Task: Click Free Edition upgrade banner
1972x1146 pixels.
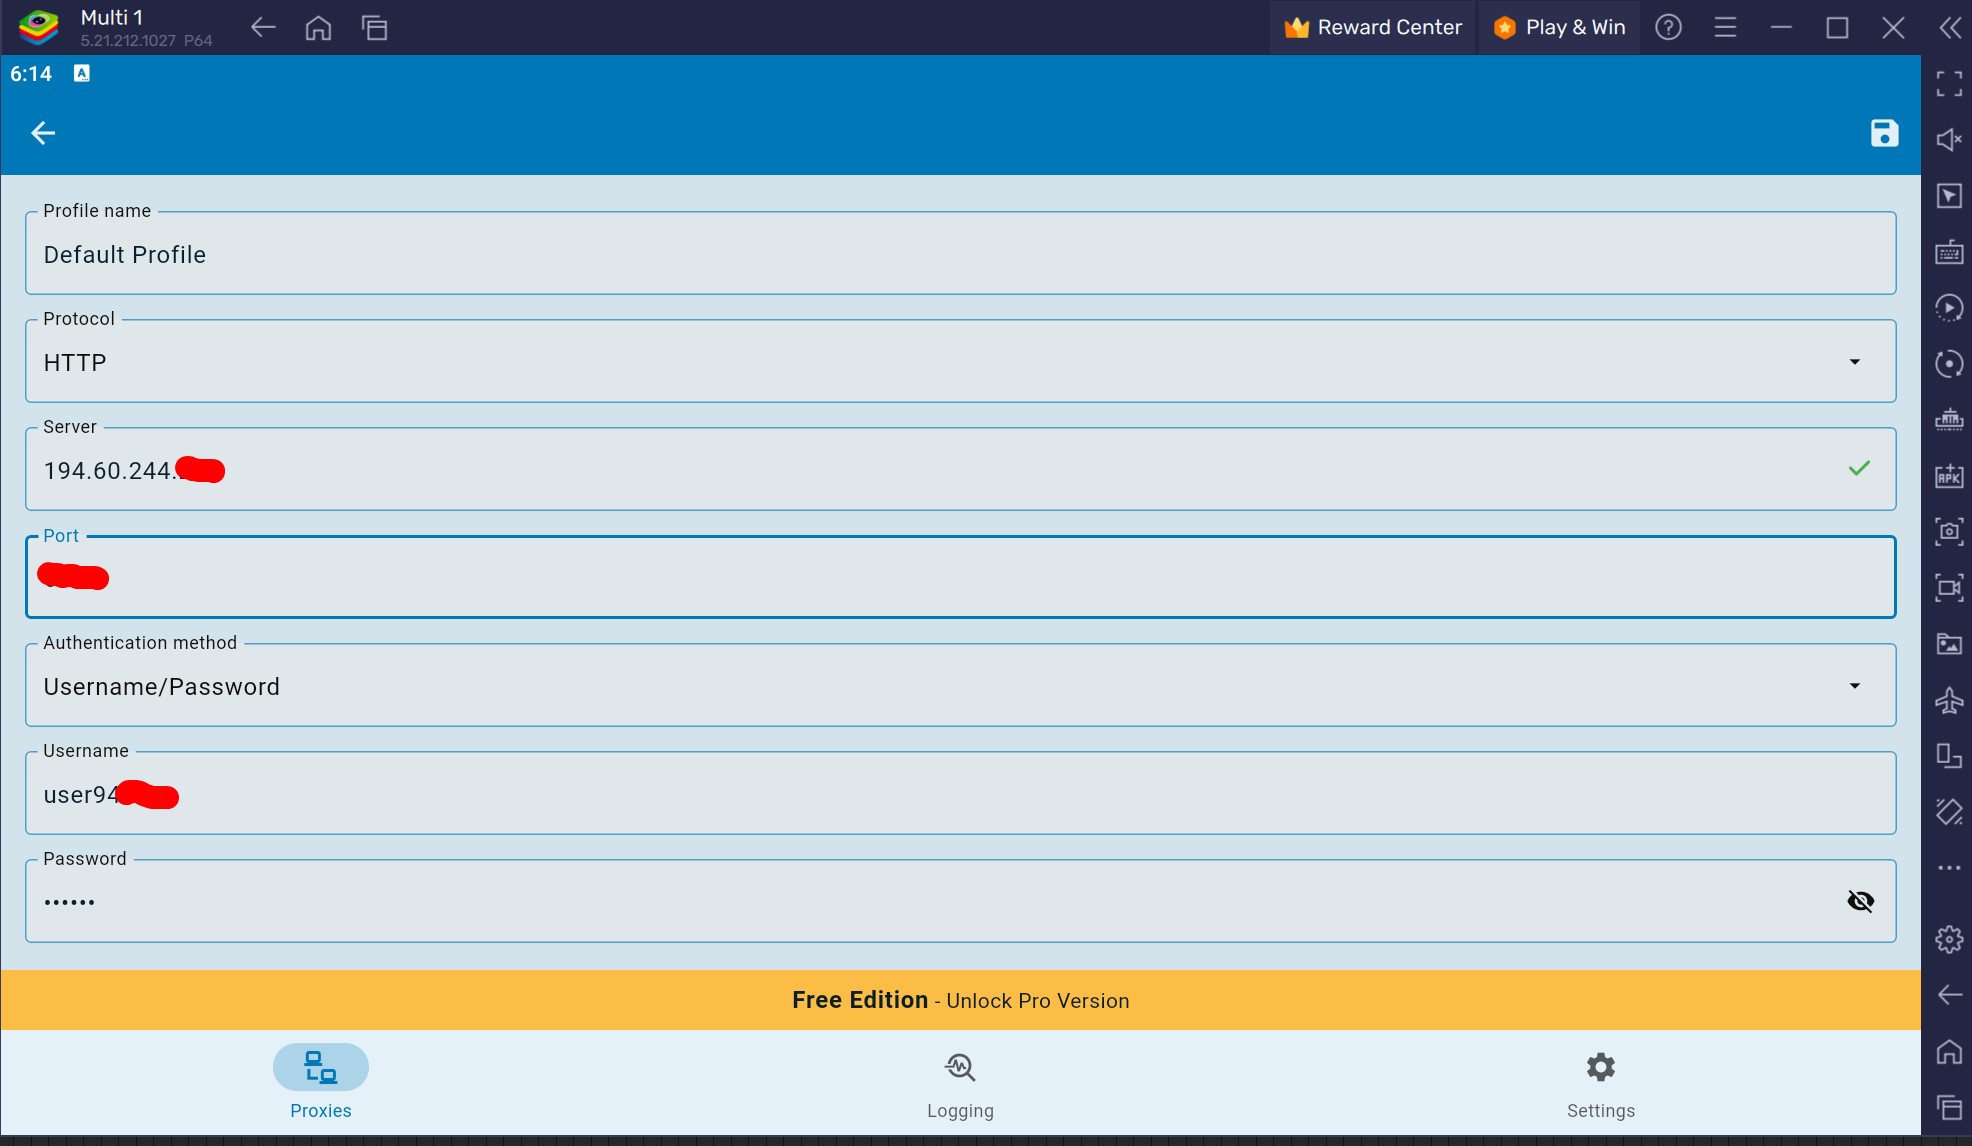Action: point(960,999)
